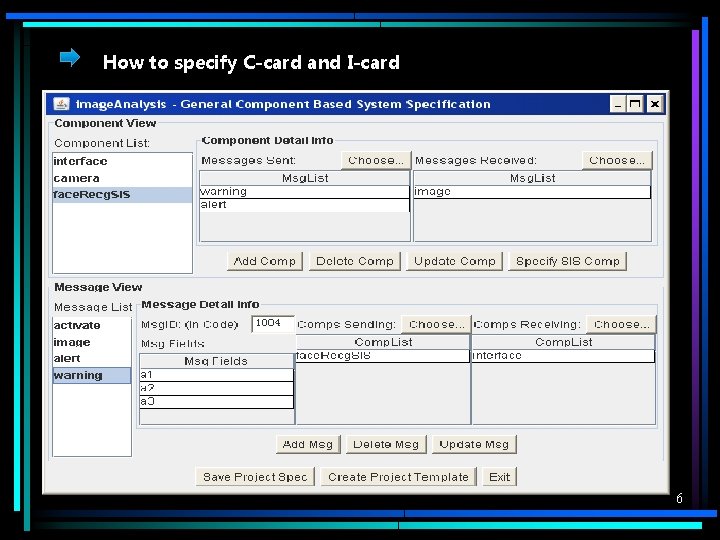Image resolution: width=720 pixels, height=540 pixels.
Task: Maximize the imageAnalysis window
Action: click(636, 104)
